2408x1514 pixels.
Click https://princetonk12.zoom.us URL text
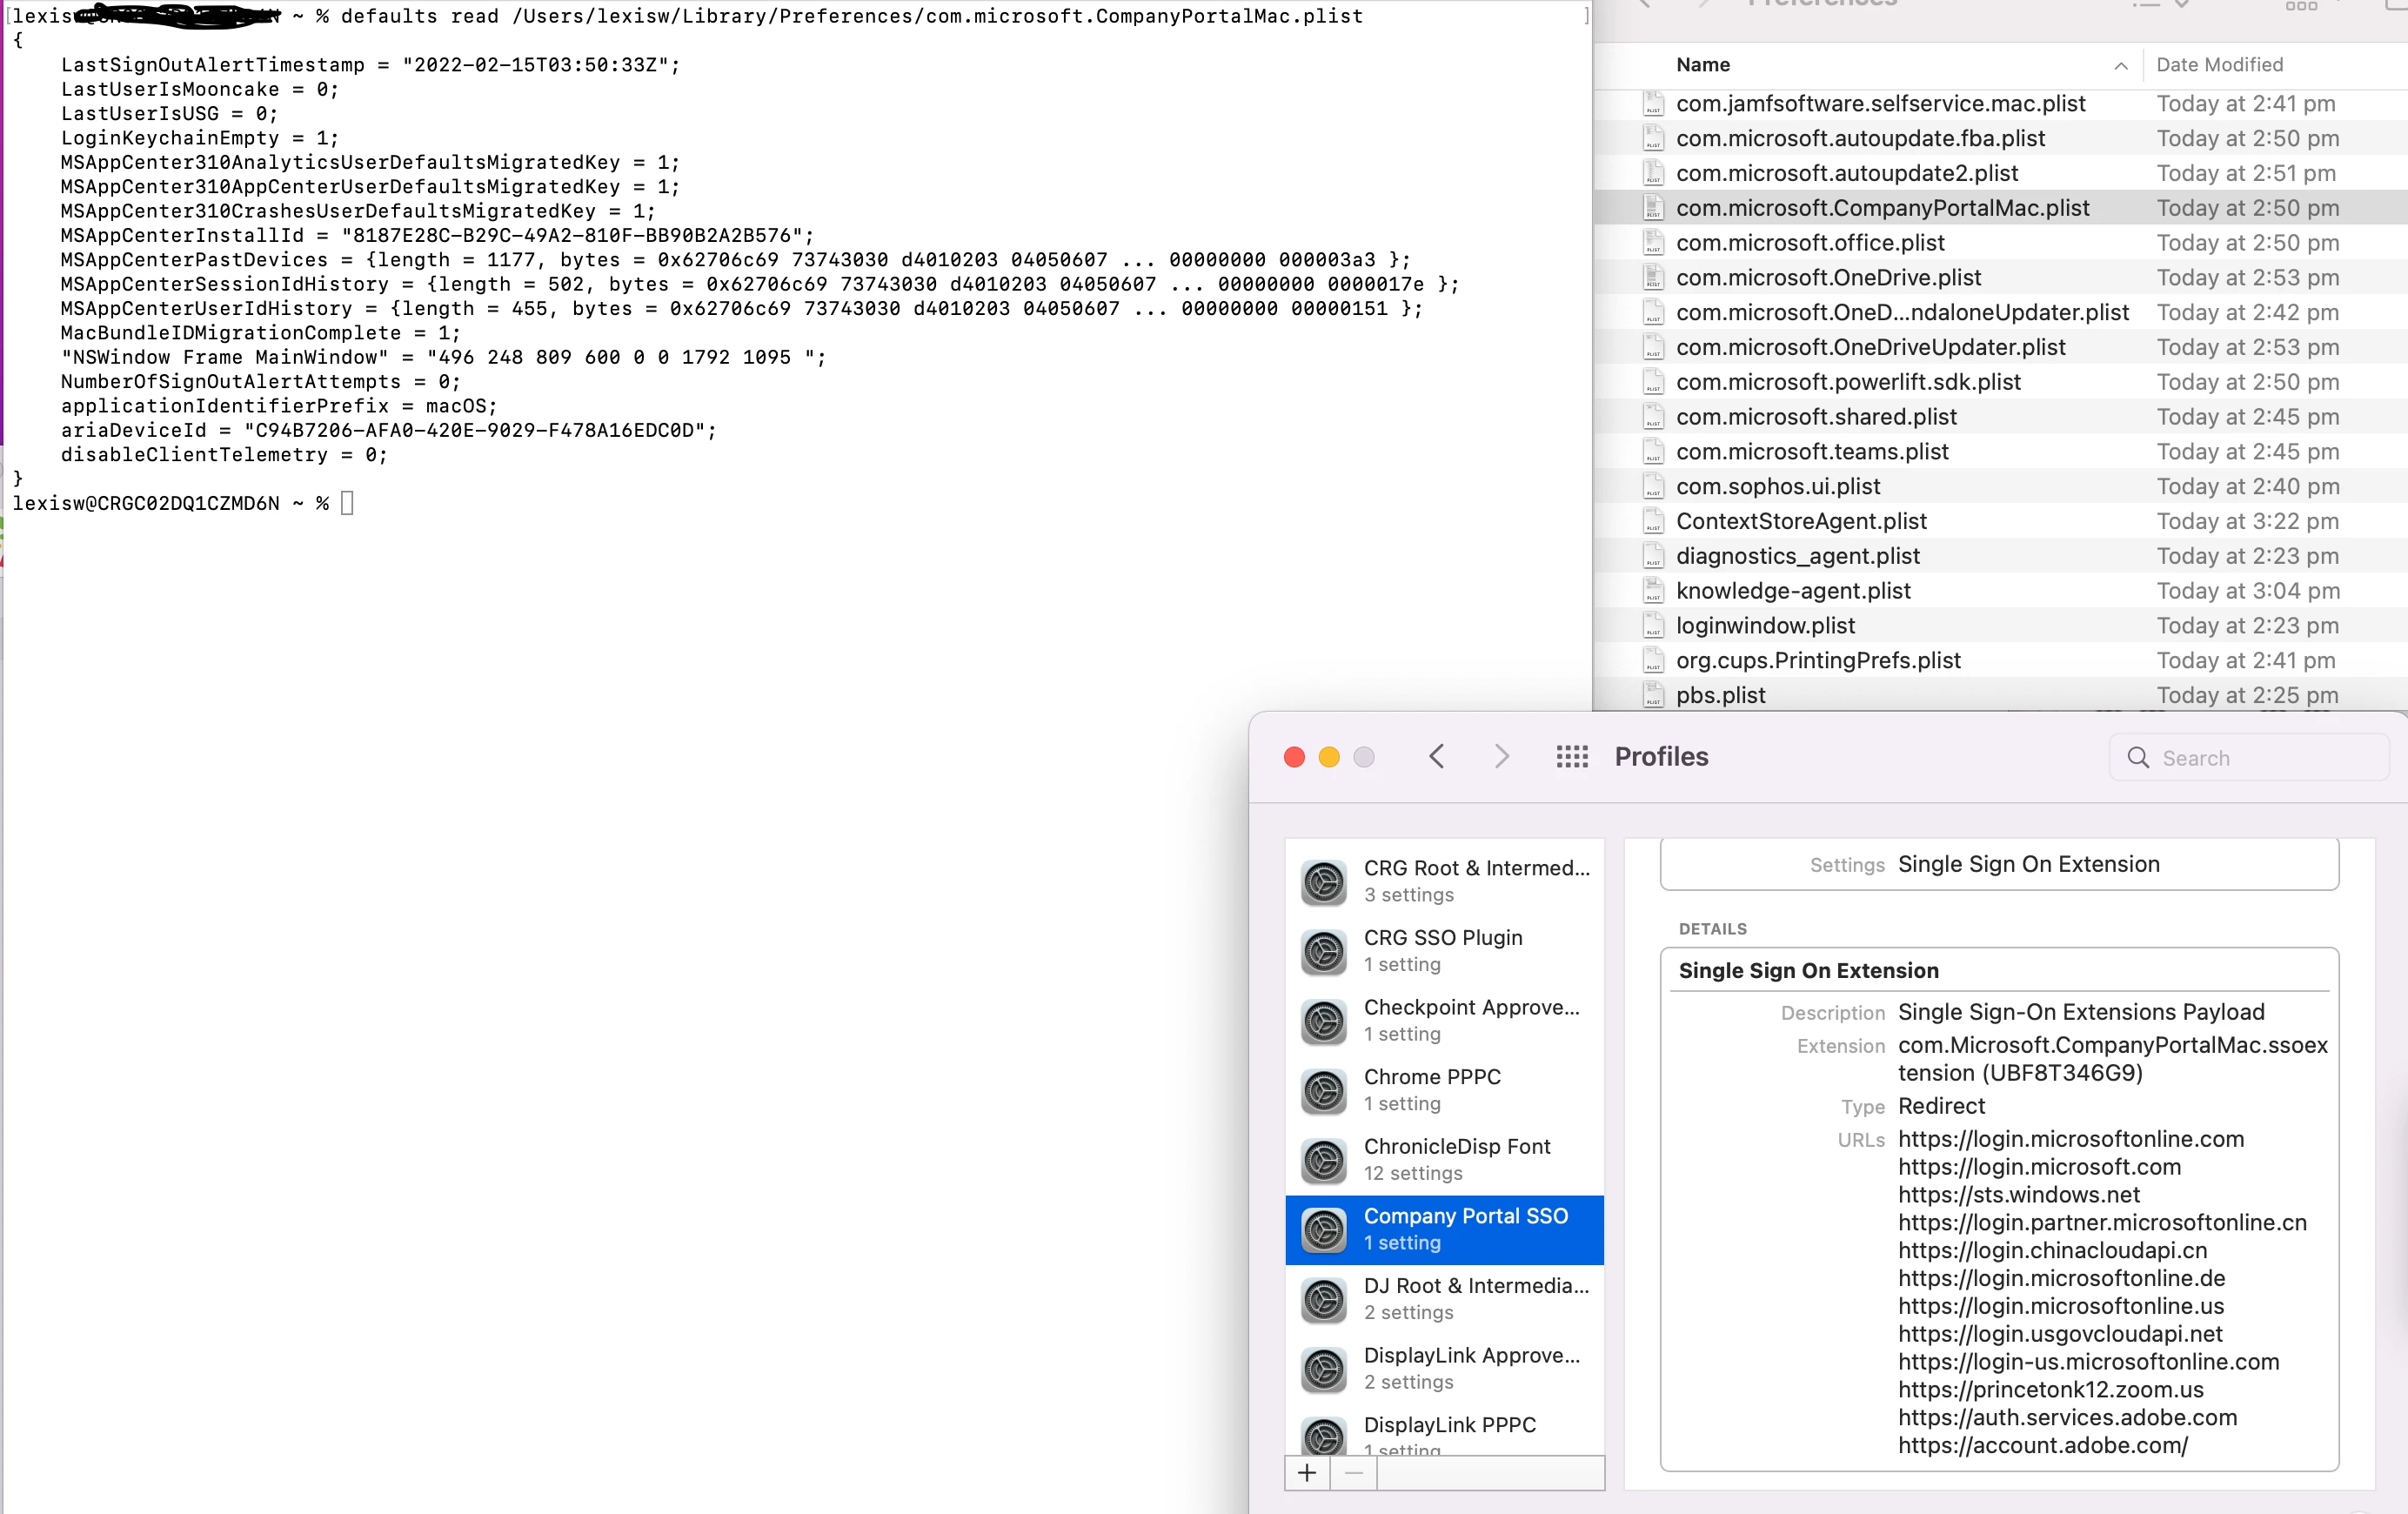(2051, 1389)
